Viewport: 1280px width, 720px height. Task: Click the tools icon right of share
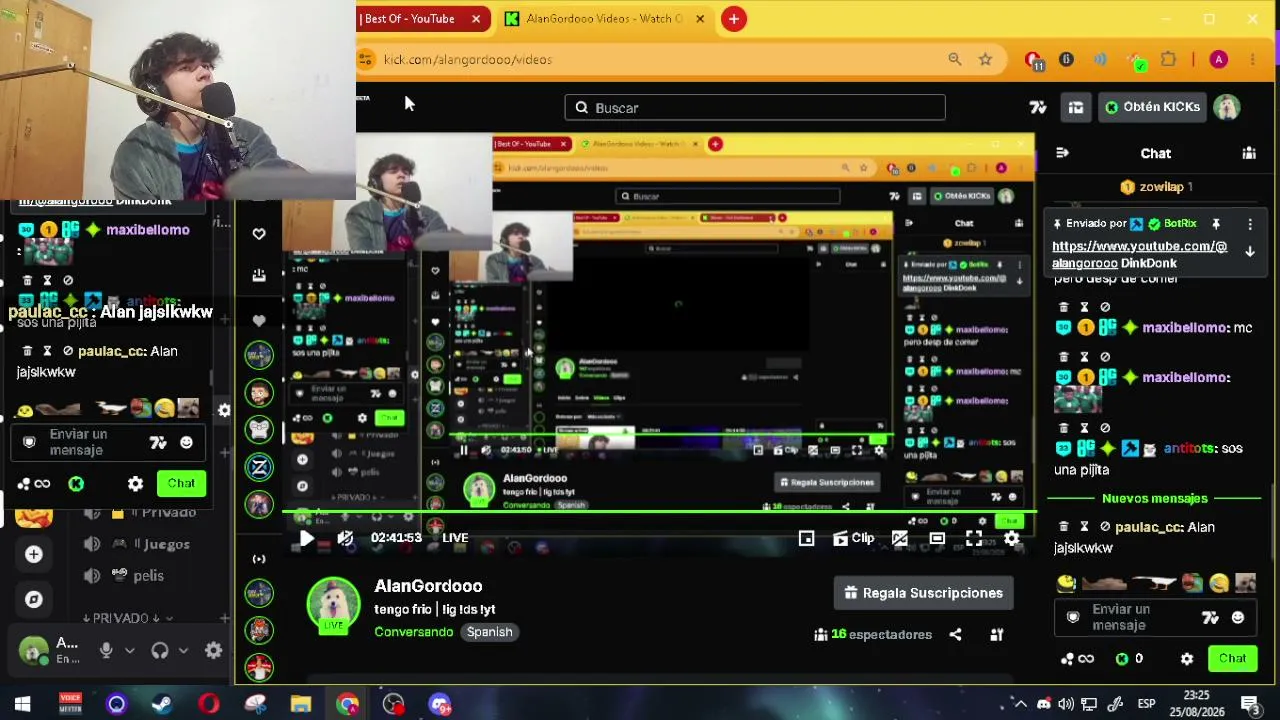[996, 634]
